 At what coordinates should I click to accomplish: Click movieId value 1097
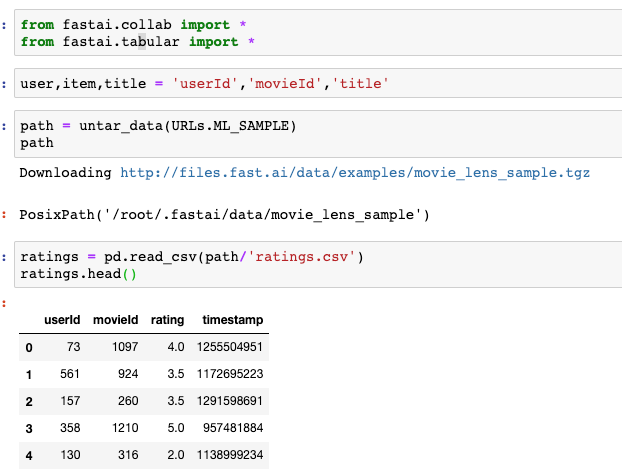125,347
